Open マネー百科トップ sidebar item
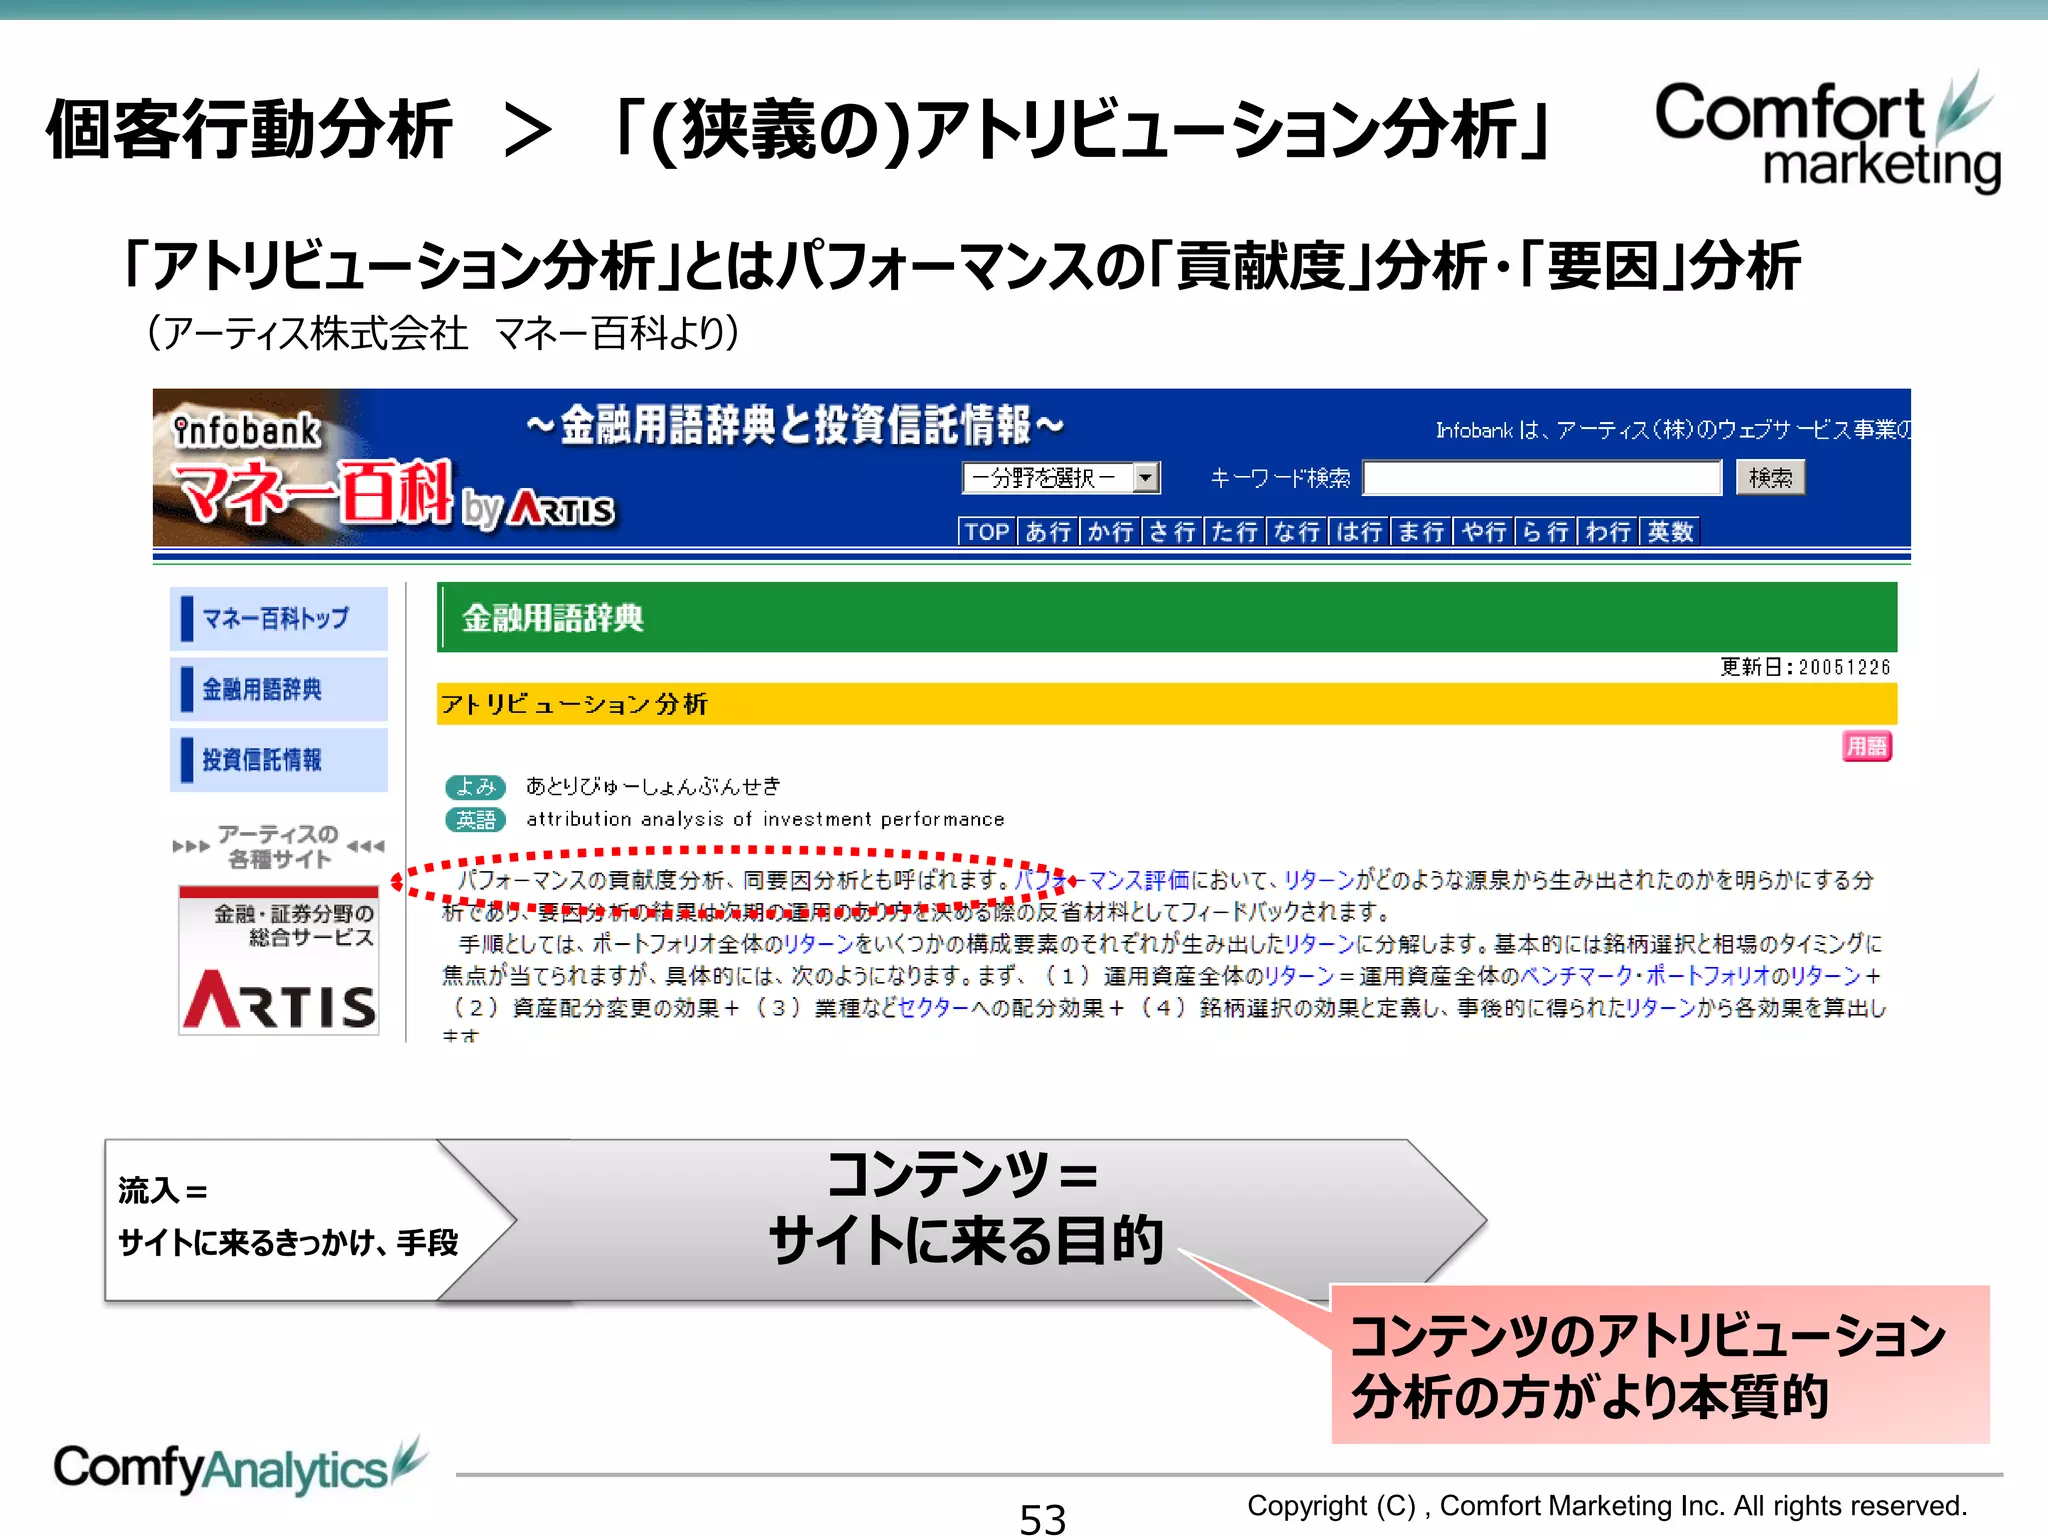Screen dimensions: 2048x1536 click(279, 619)
